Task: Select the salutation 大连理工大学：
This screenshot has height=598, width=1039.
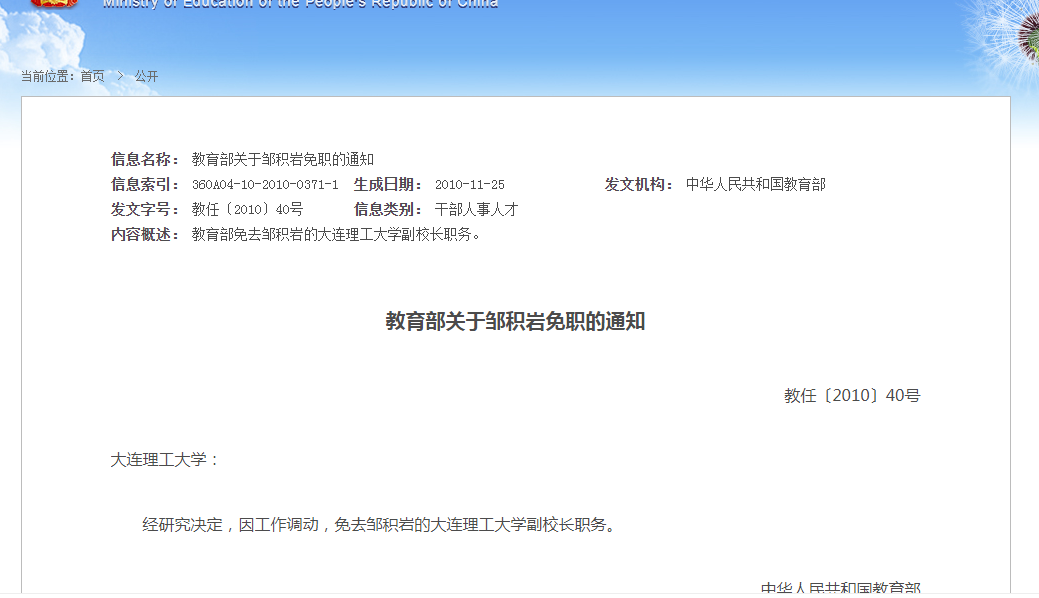Action: point(164,460)
